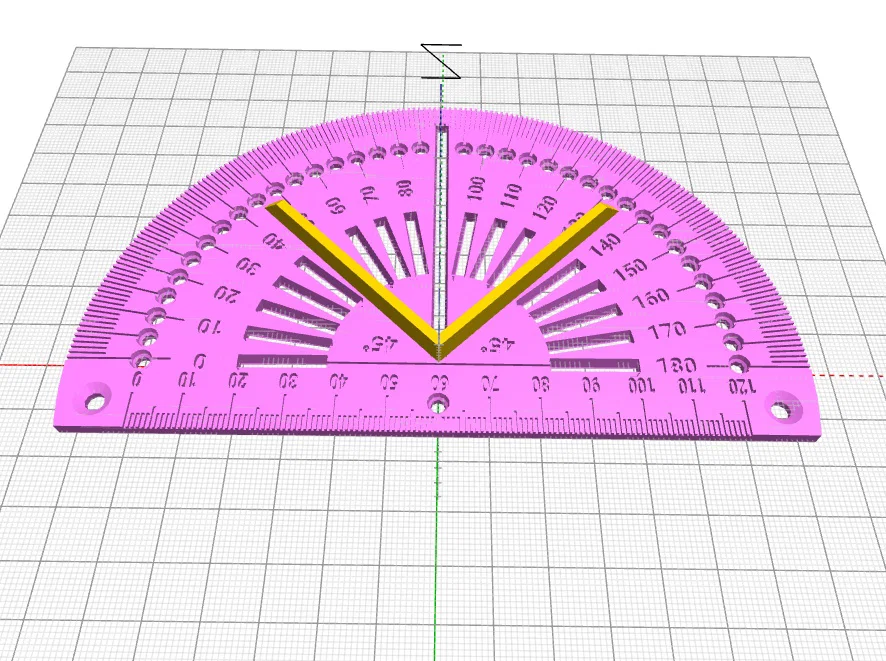
Task: Click the corner mounting hole near ruler 0
Action: tap(95, 401)
